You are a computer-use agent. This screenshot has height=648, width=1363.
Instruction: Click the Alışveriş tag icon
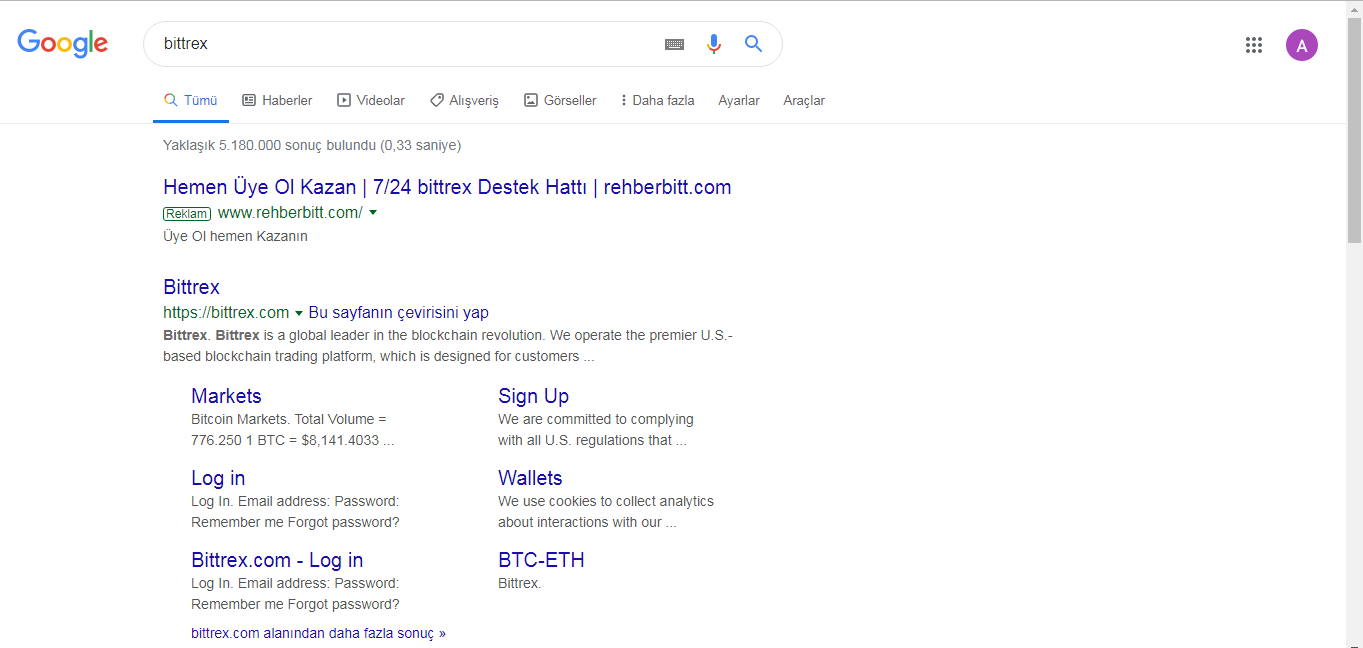(x=436, y=100)
